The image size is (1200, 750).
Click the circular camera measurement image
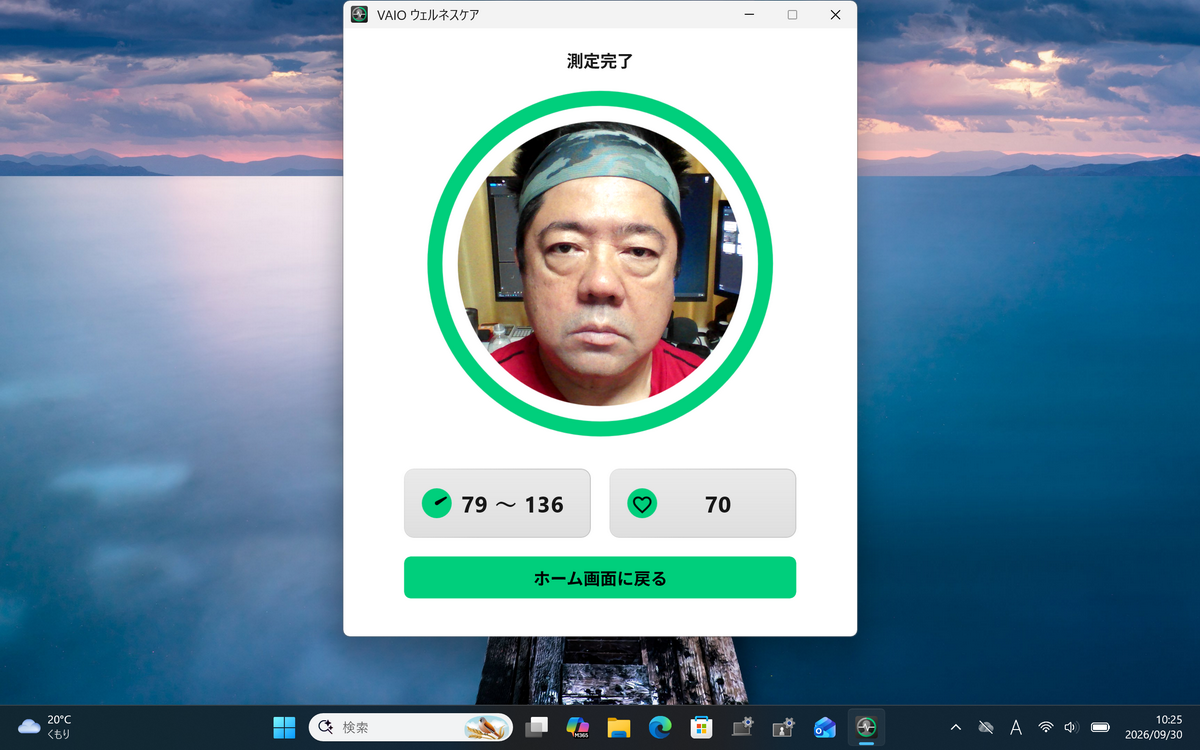point(600,264)
